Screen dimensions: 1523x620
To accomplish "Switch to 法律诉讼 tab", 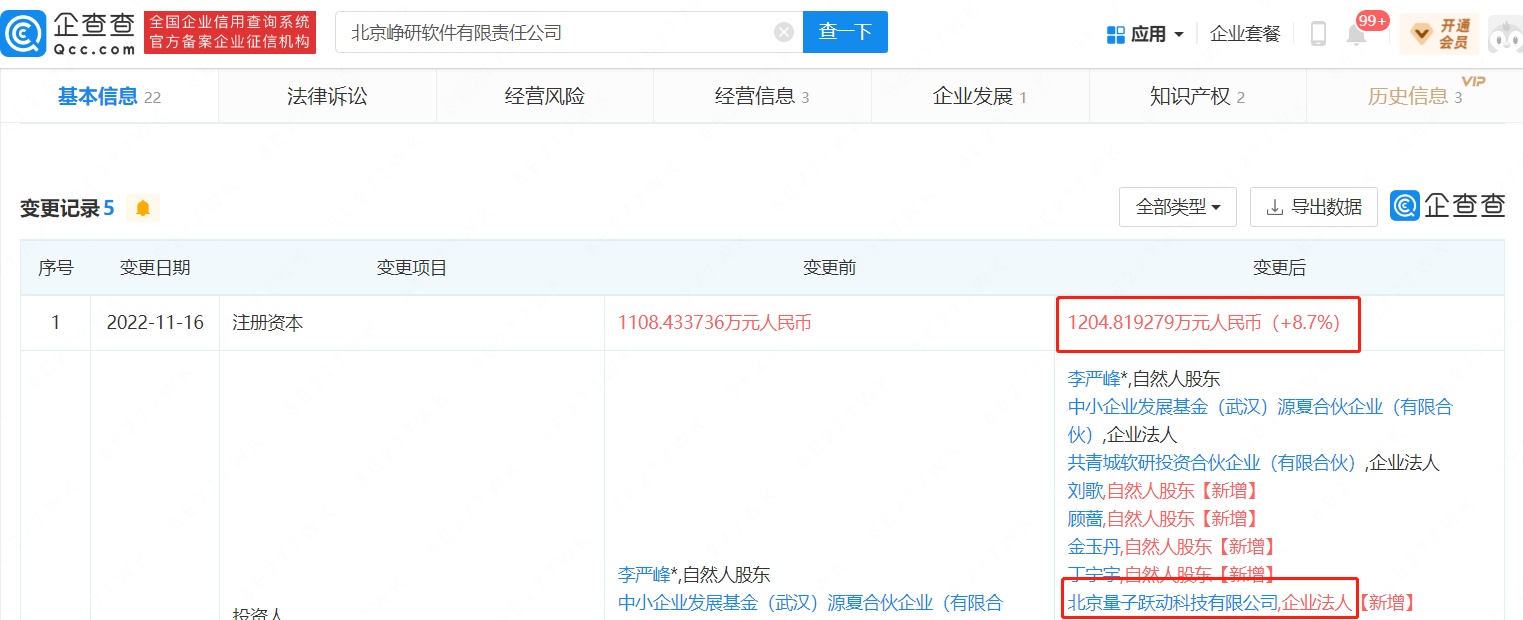I will 327,97.
